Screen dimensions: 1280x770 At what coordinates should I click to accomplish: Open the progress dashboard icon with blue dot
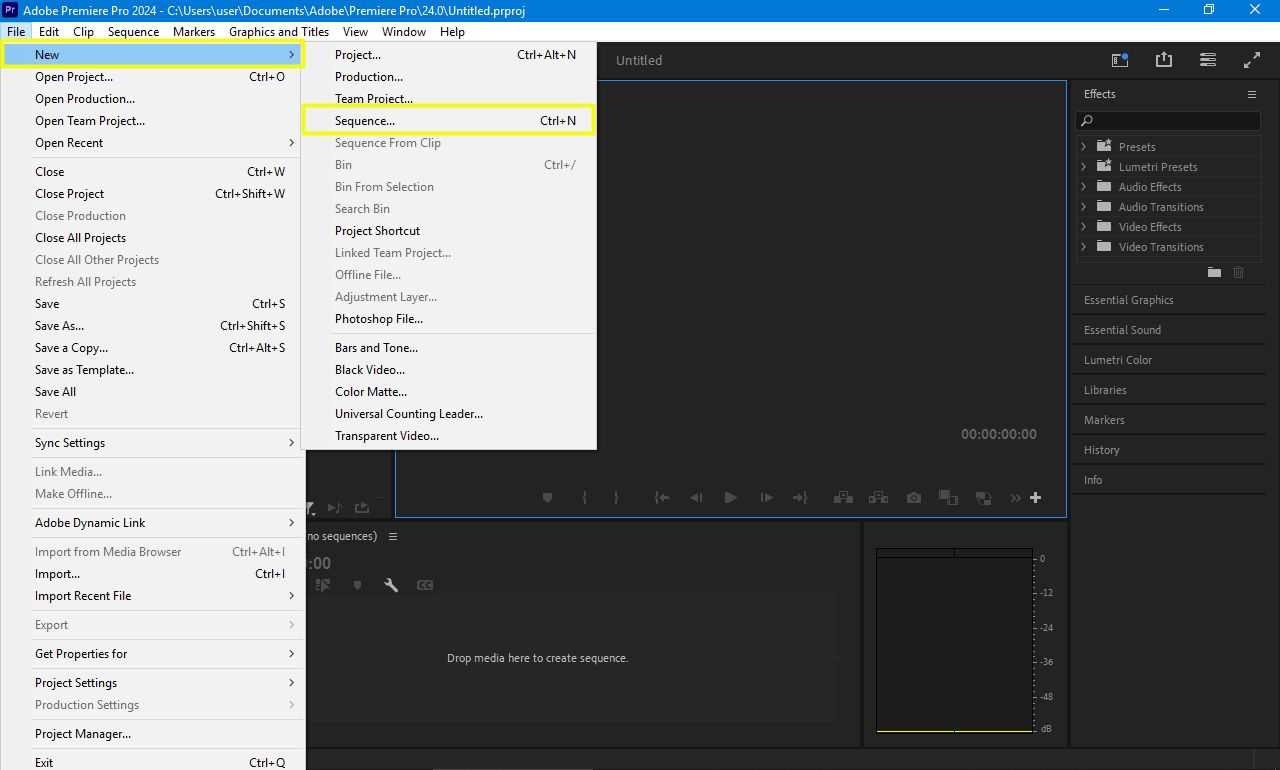pos(1120,60)
